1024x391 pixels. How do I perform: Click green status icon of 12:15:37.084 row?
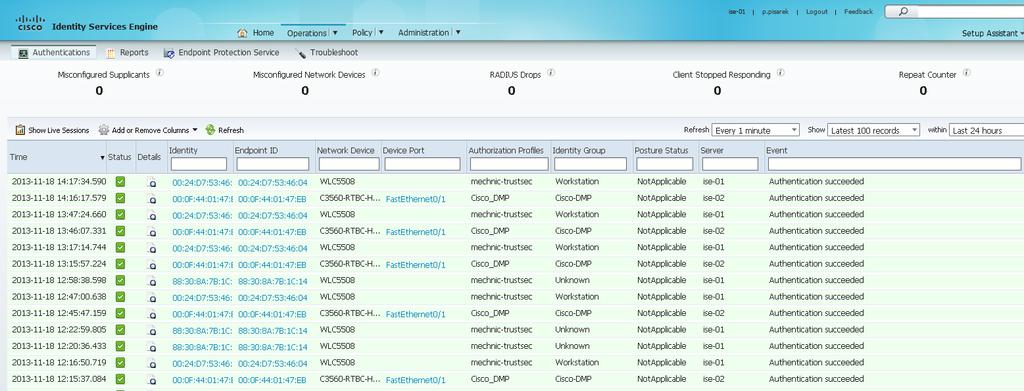(120, 379)
